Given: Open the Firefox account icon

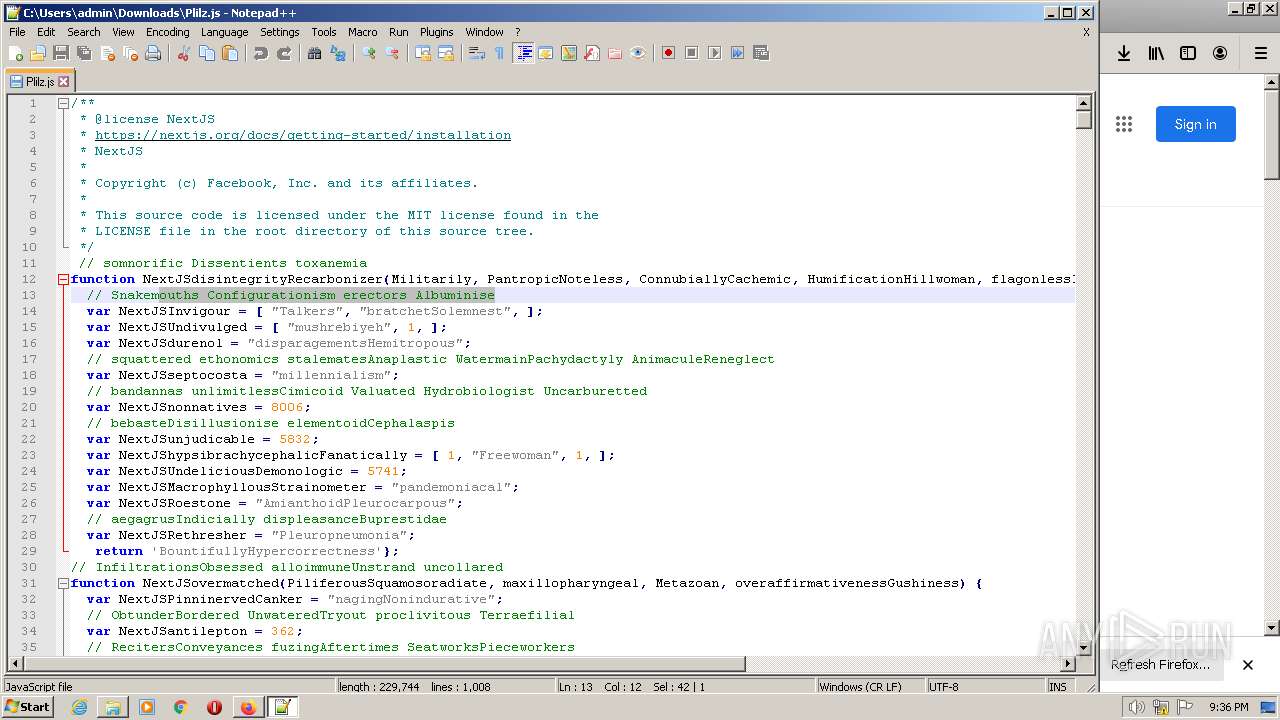Looking at the screenshot, I should [x=1220, y=53].
